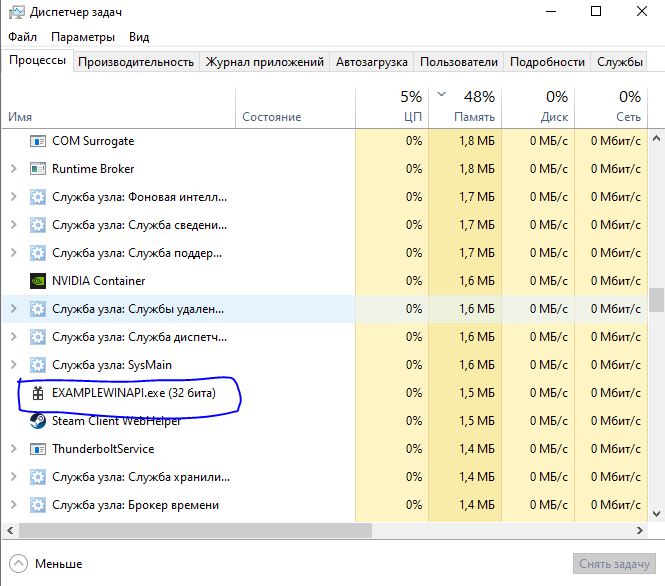Sort by the Память column header
Viewport: 665px width, 586px height.
465,108
